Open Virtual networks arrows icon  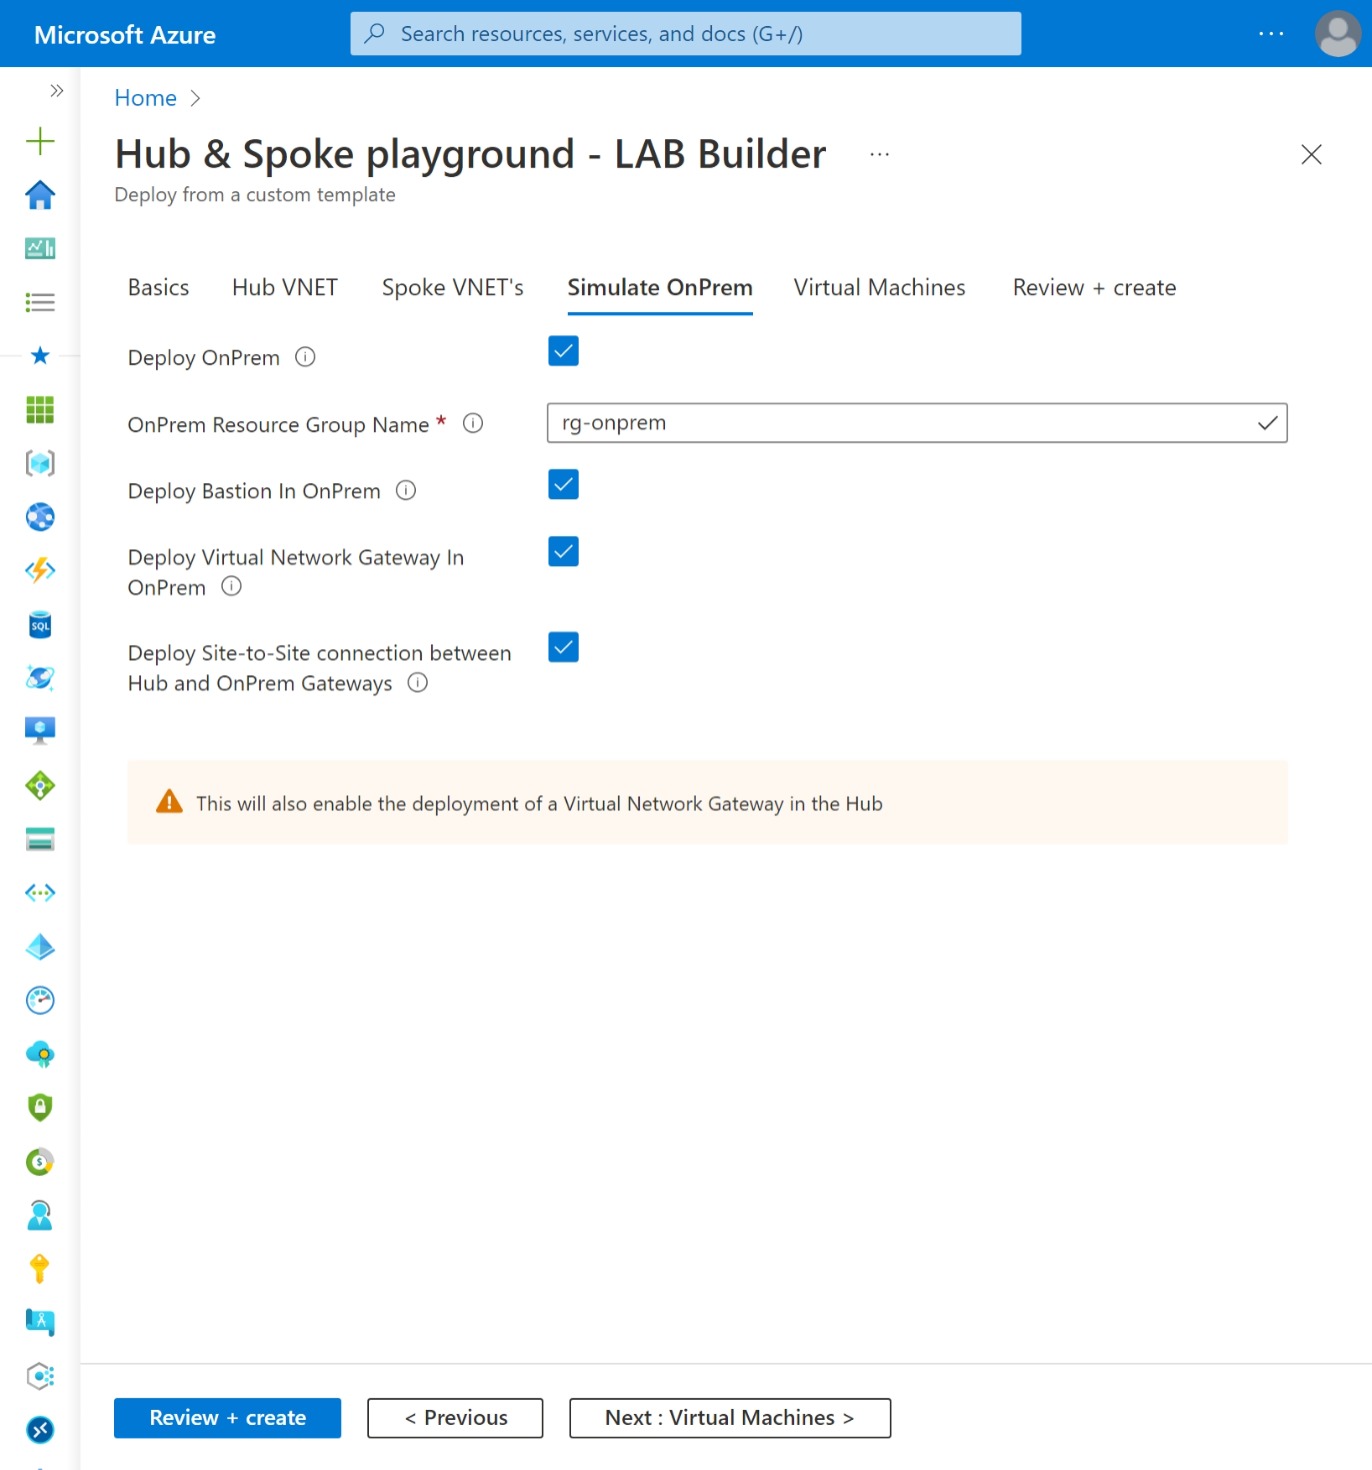point(40,893)
